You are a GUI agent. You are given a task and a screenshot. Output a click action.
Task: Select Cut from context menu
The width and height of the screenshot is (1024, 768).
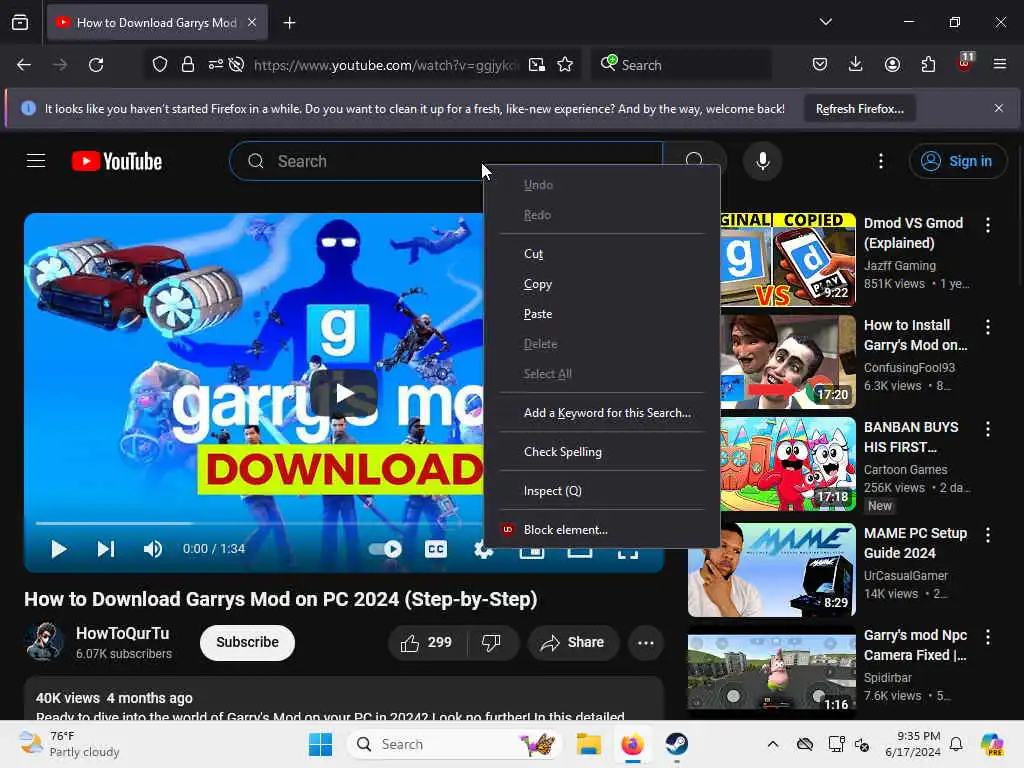pos(601,253)
